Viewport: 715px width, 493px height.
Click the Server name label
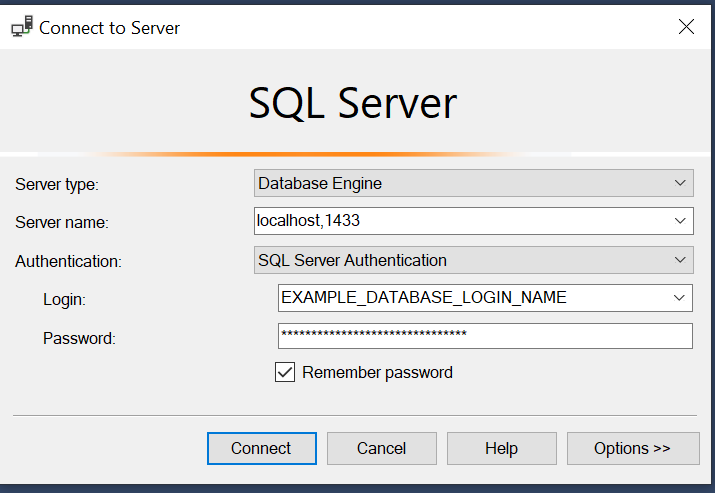[x=62, y=223]
